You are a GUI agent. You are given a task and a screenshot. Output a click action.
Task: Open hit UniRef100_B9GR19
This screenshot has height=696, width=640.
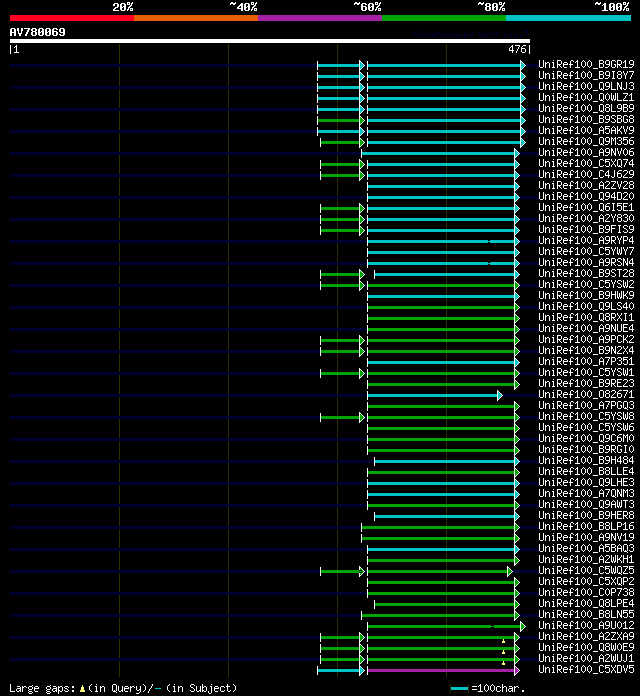(586, 65)
